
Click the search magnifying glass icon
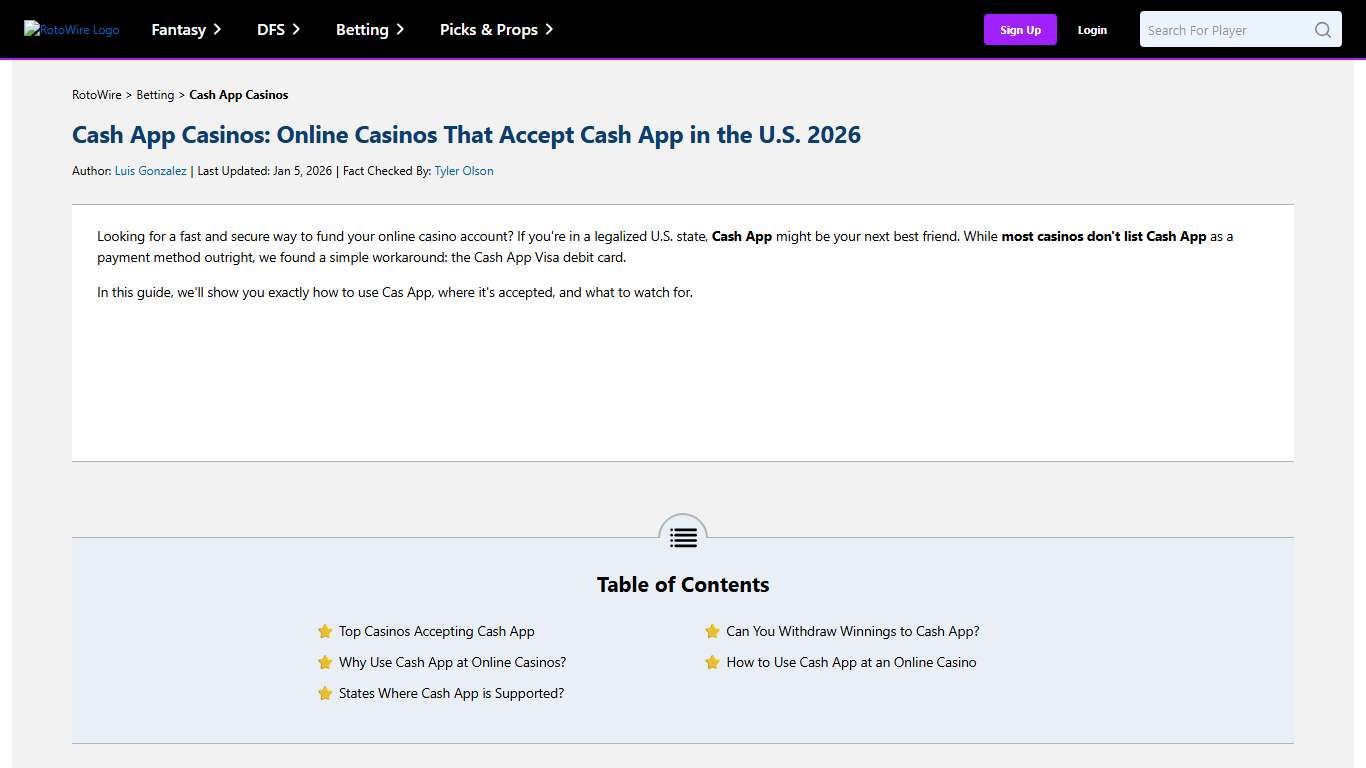pyautogui.click(x=1322, y=29)
